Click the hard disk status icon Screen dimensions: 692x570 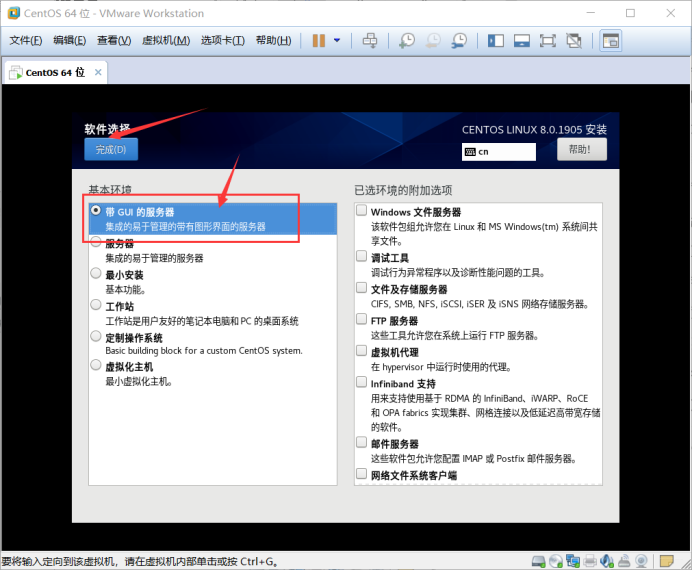539,561
